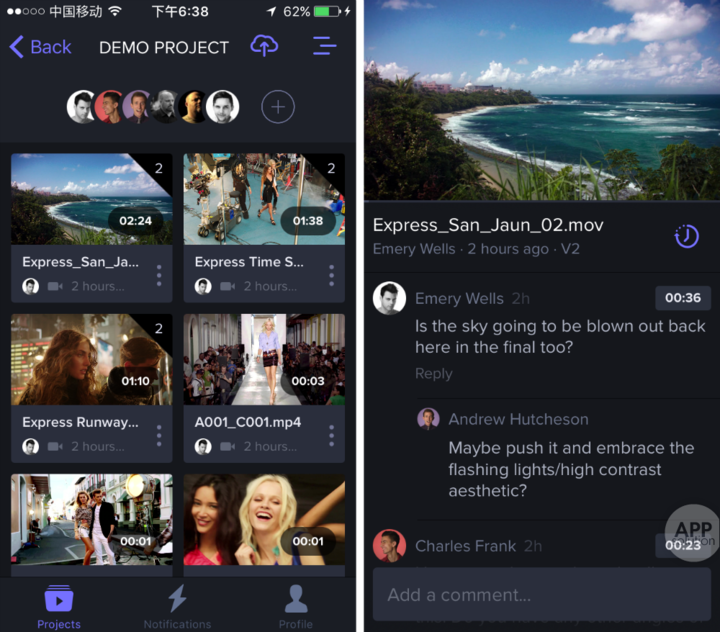Switch to the Projects tab
The height and width of the screenshot is (632, 720).
click(x=59, y=607)
